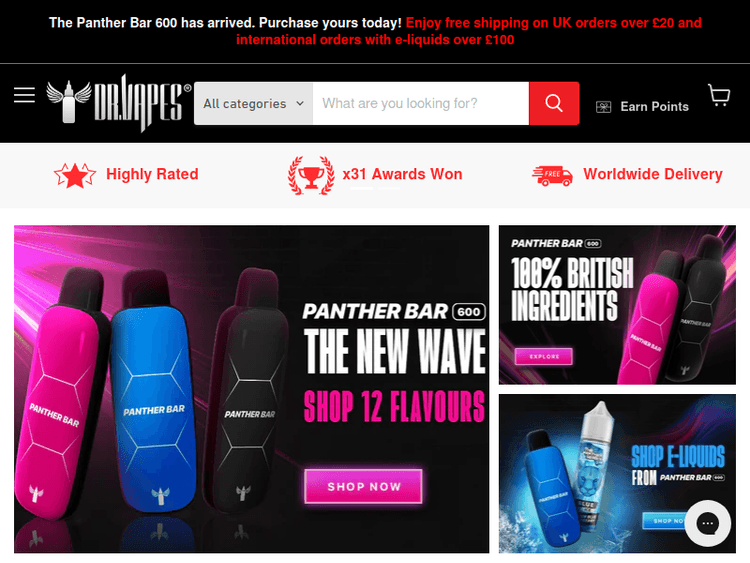Click the pink SHOP NOW button
The image size is (750, 563).
click(364, 486)
